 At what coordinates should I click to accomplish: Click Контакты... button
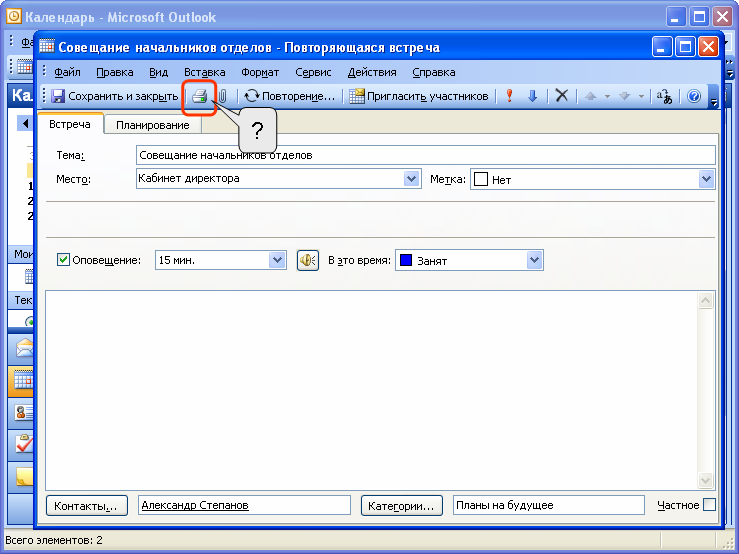coord(87,505)
